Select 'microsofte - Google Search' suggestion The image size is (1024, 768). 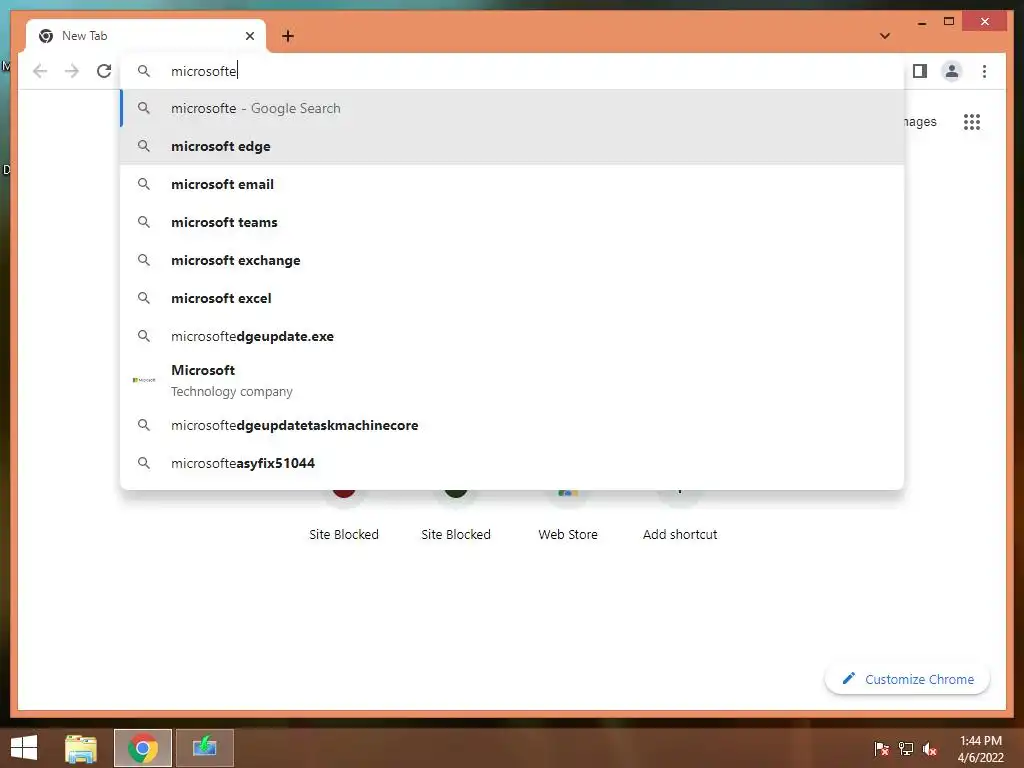pyautogui.click(x=512, y=108)
